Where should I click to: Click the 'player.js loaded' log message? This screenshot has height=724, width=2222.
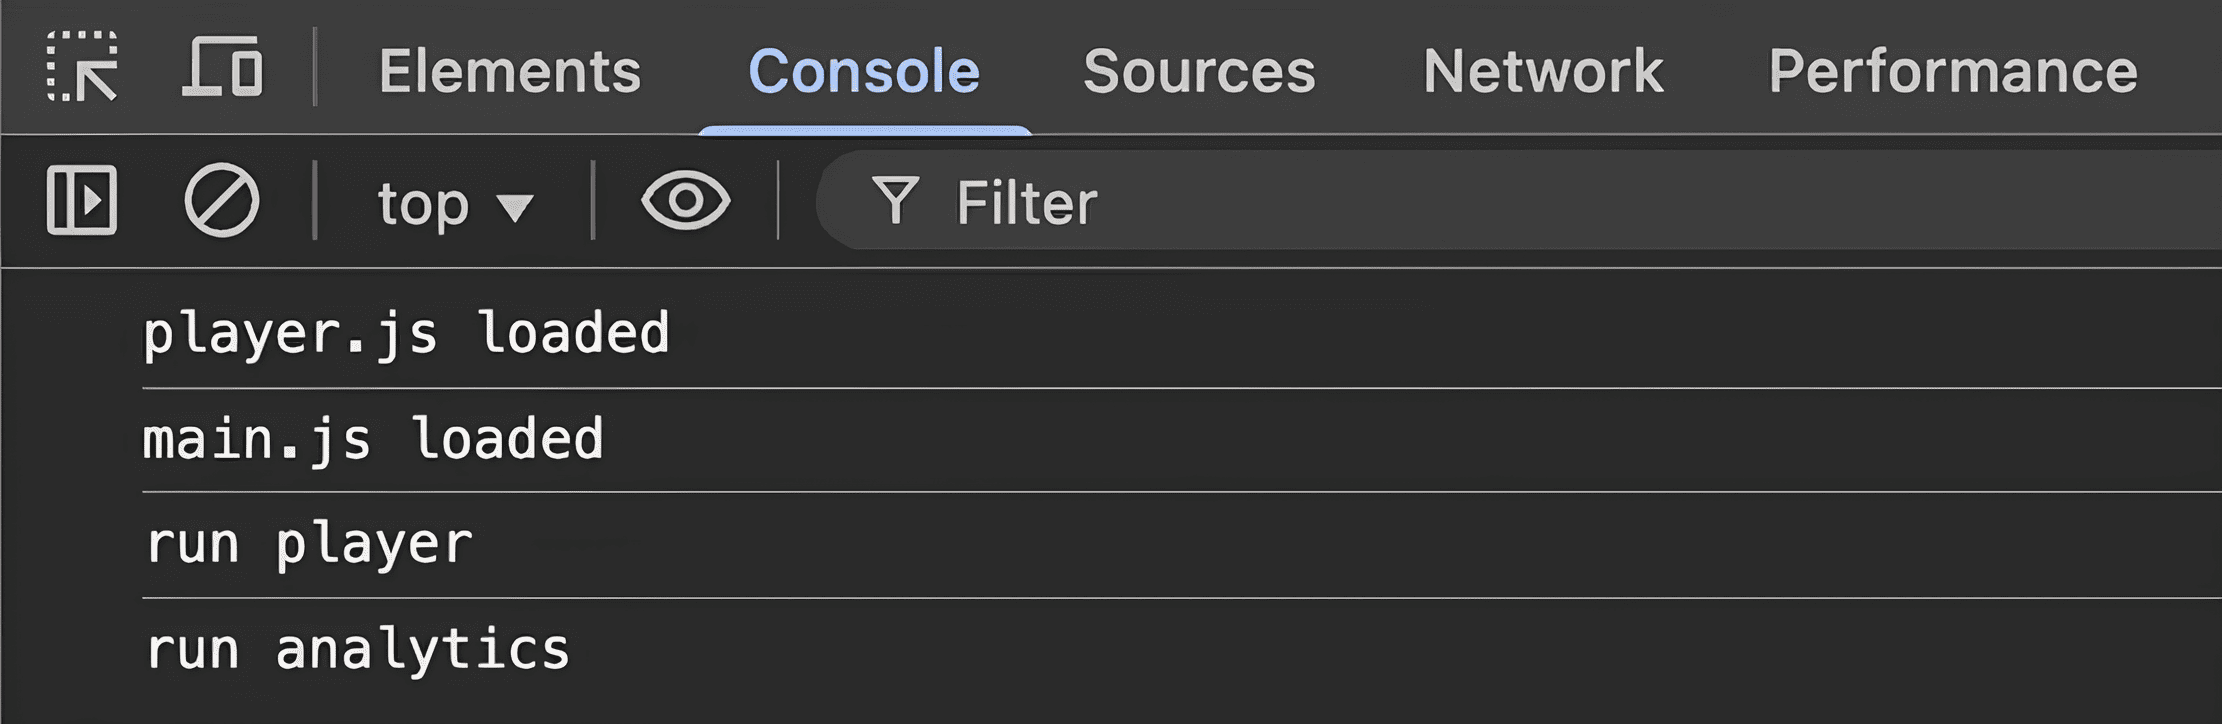click(406, 333)
